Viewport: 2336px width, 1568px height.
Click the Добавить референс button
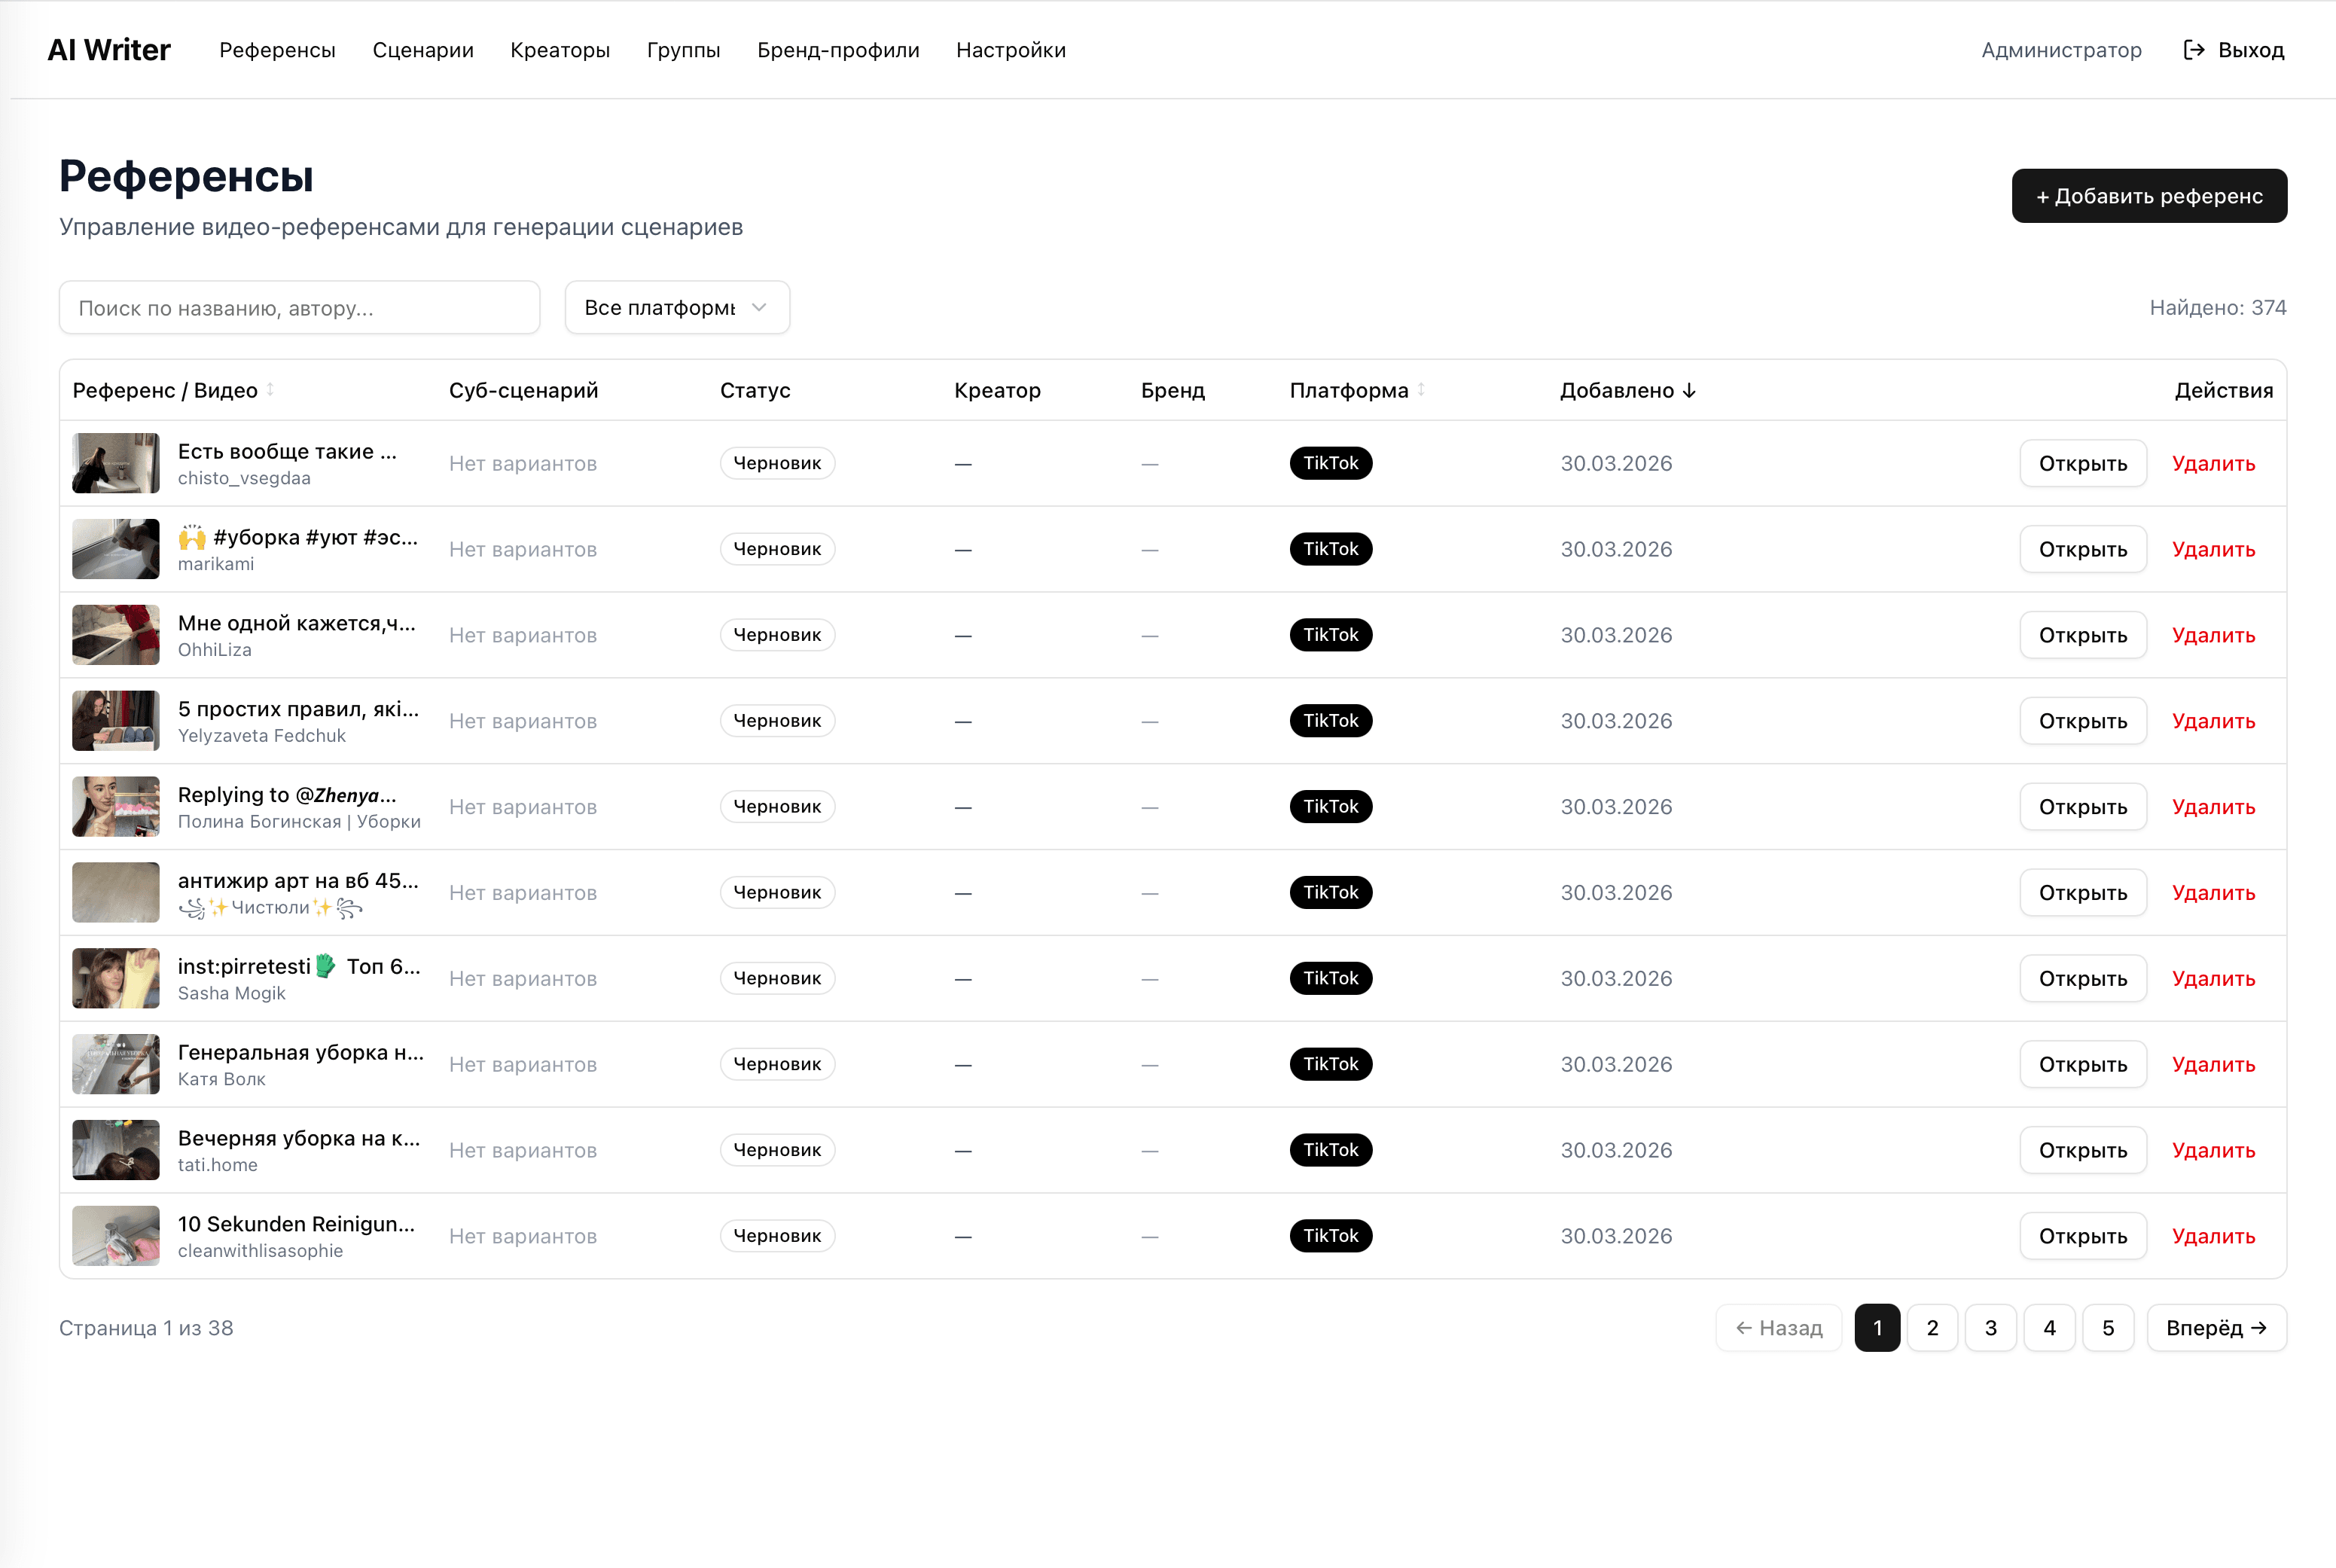tap(2148, 196)
